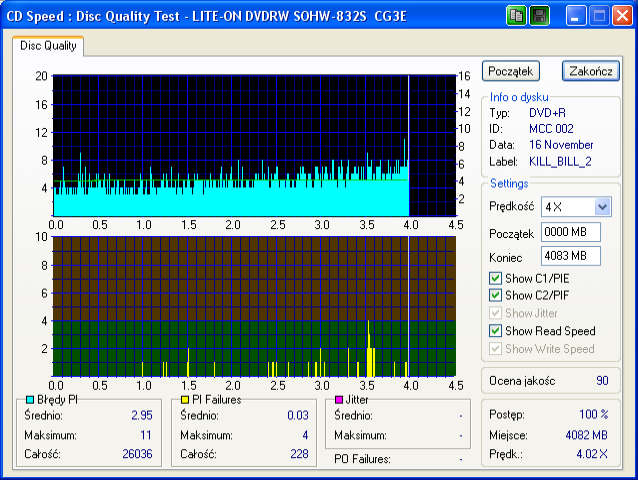638x480 pixels.
Task: Click PI errors average 2.95
Action: pyautogui.click(x=142, y=415)
